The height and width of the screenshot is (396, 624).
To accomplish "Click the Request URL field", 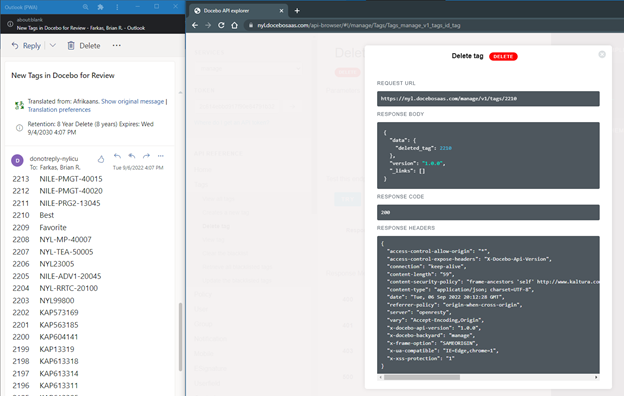I will click(x=488, y=99).
